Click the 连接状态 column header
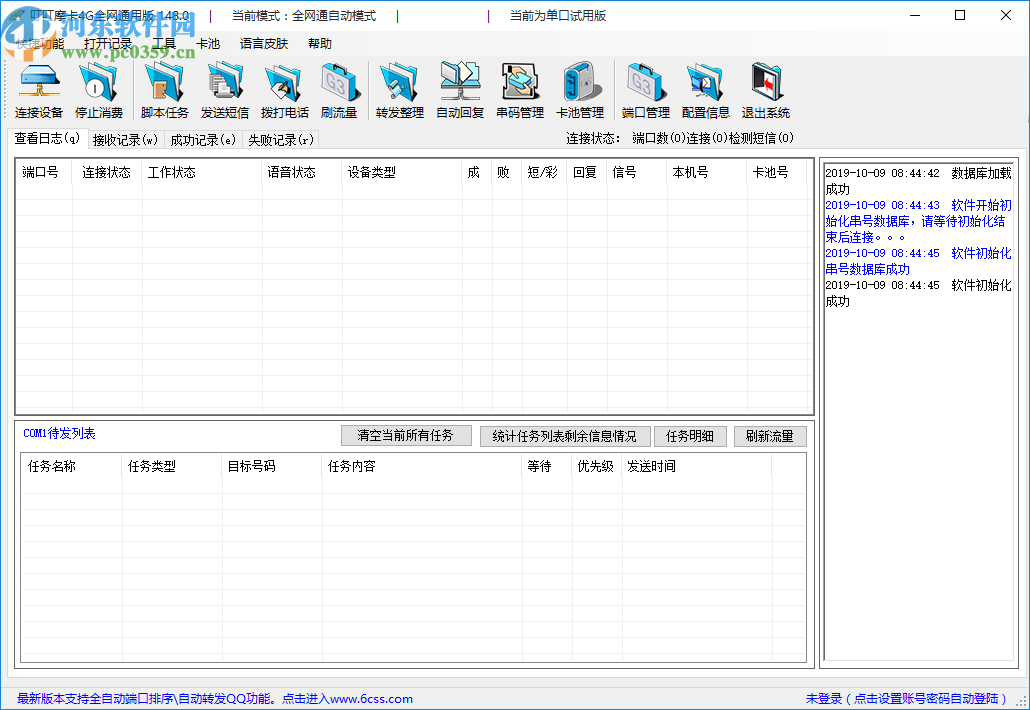1030x710 pixels. tap(106, 172)
